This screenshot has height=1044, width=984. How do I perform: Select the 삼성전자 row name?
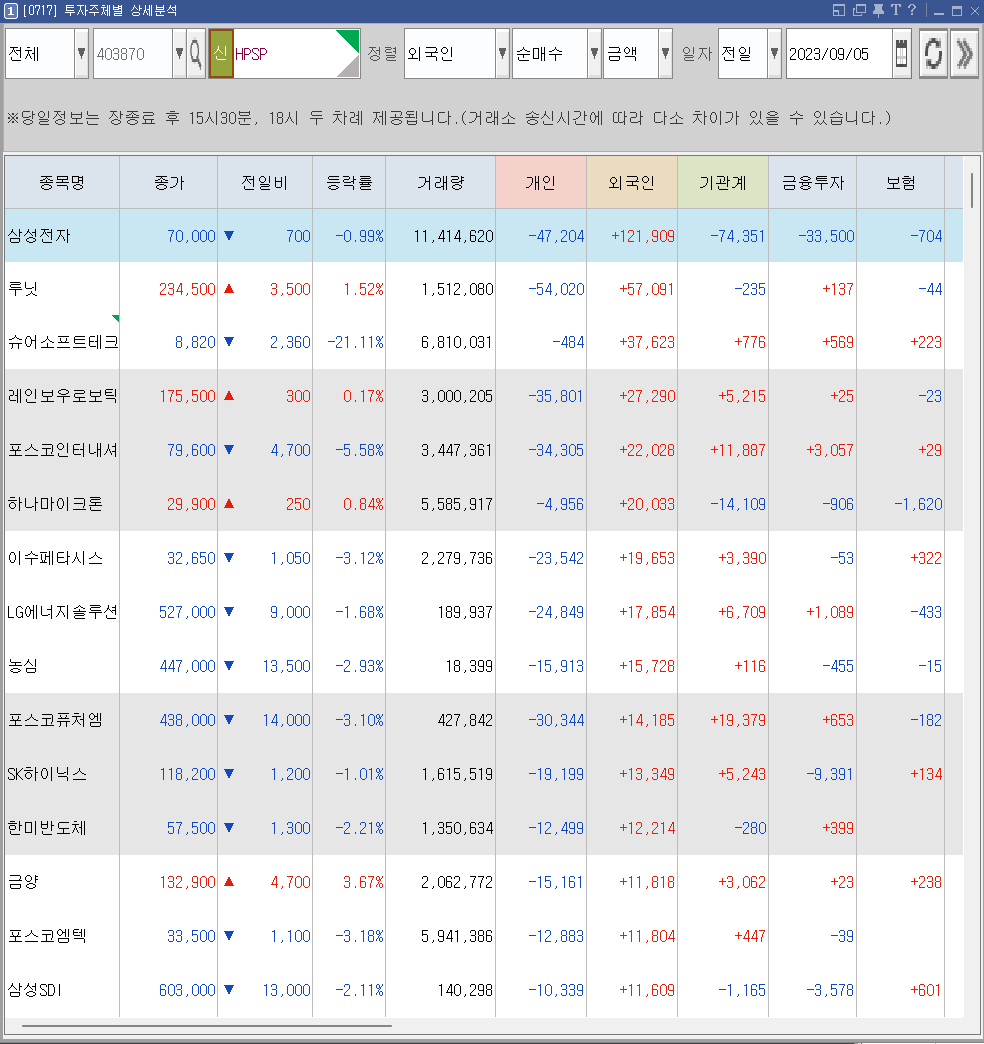click(x=39, y=236)
